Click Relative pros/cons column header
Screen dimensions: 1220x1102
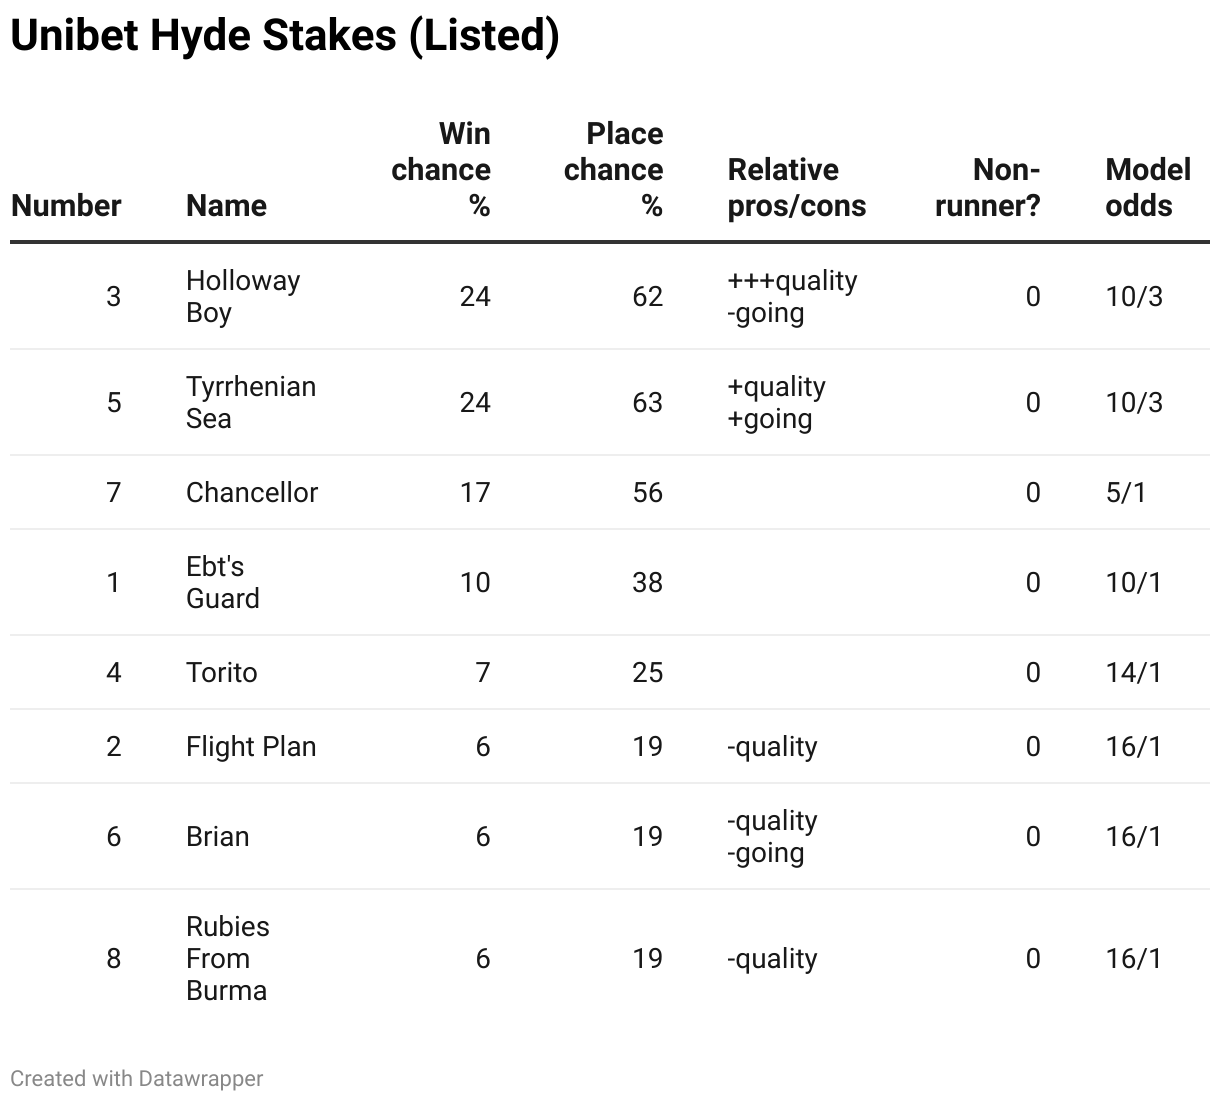click(796, 187)
